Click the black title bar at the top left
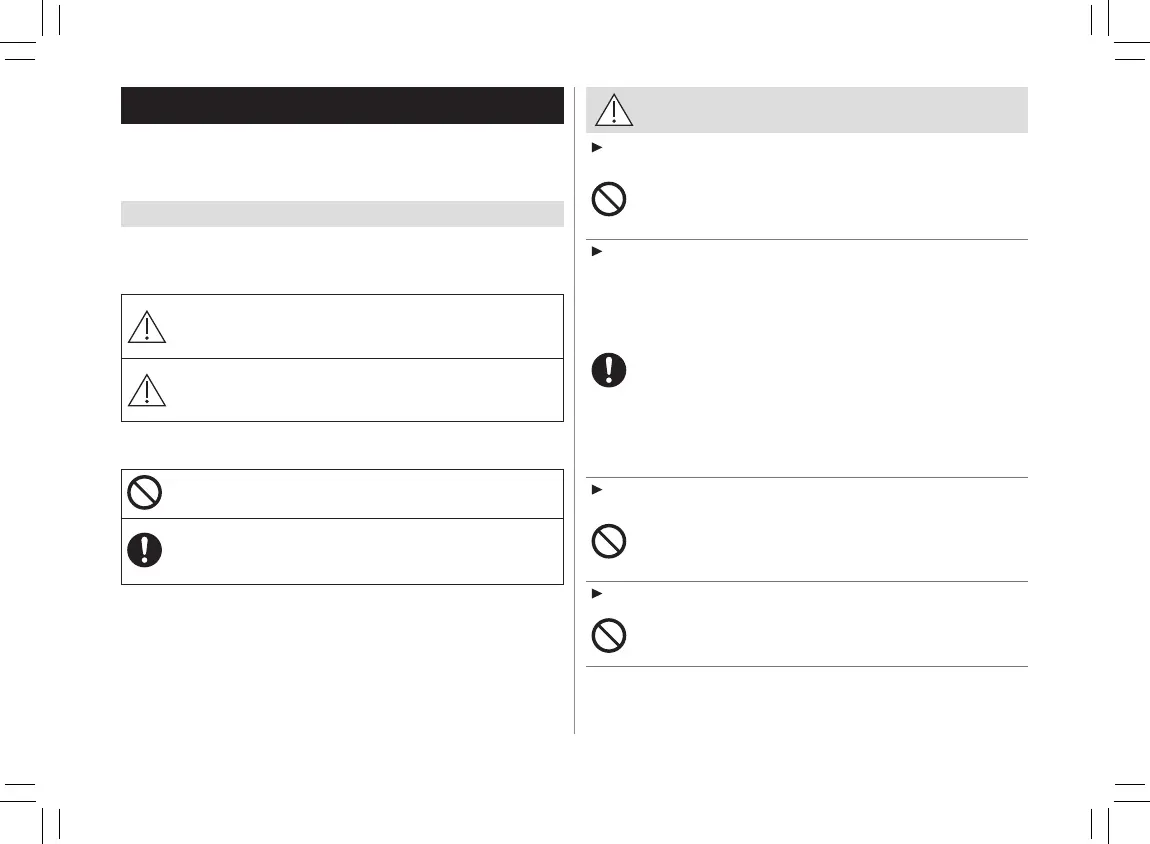This screenshot has height=844, width=1150. [x=342, y=105]
